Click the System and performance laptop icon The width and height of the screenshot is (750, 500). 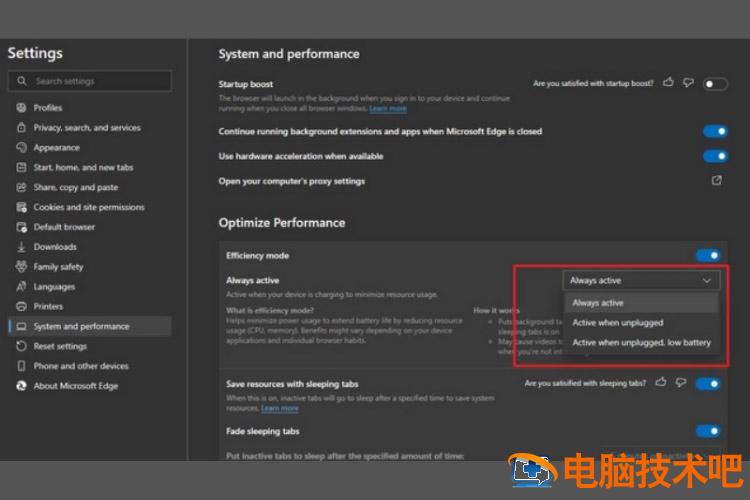pyautogui.click(x=22, y=326)
